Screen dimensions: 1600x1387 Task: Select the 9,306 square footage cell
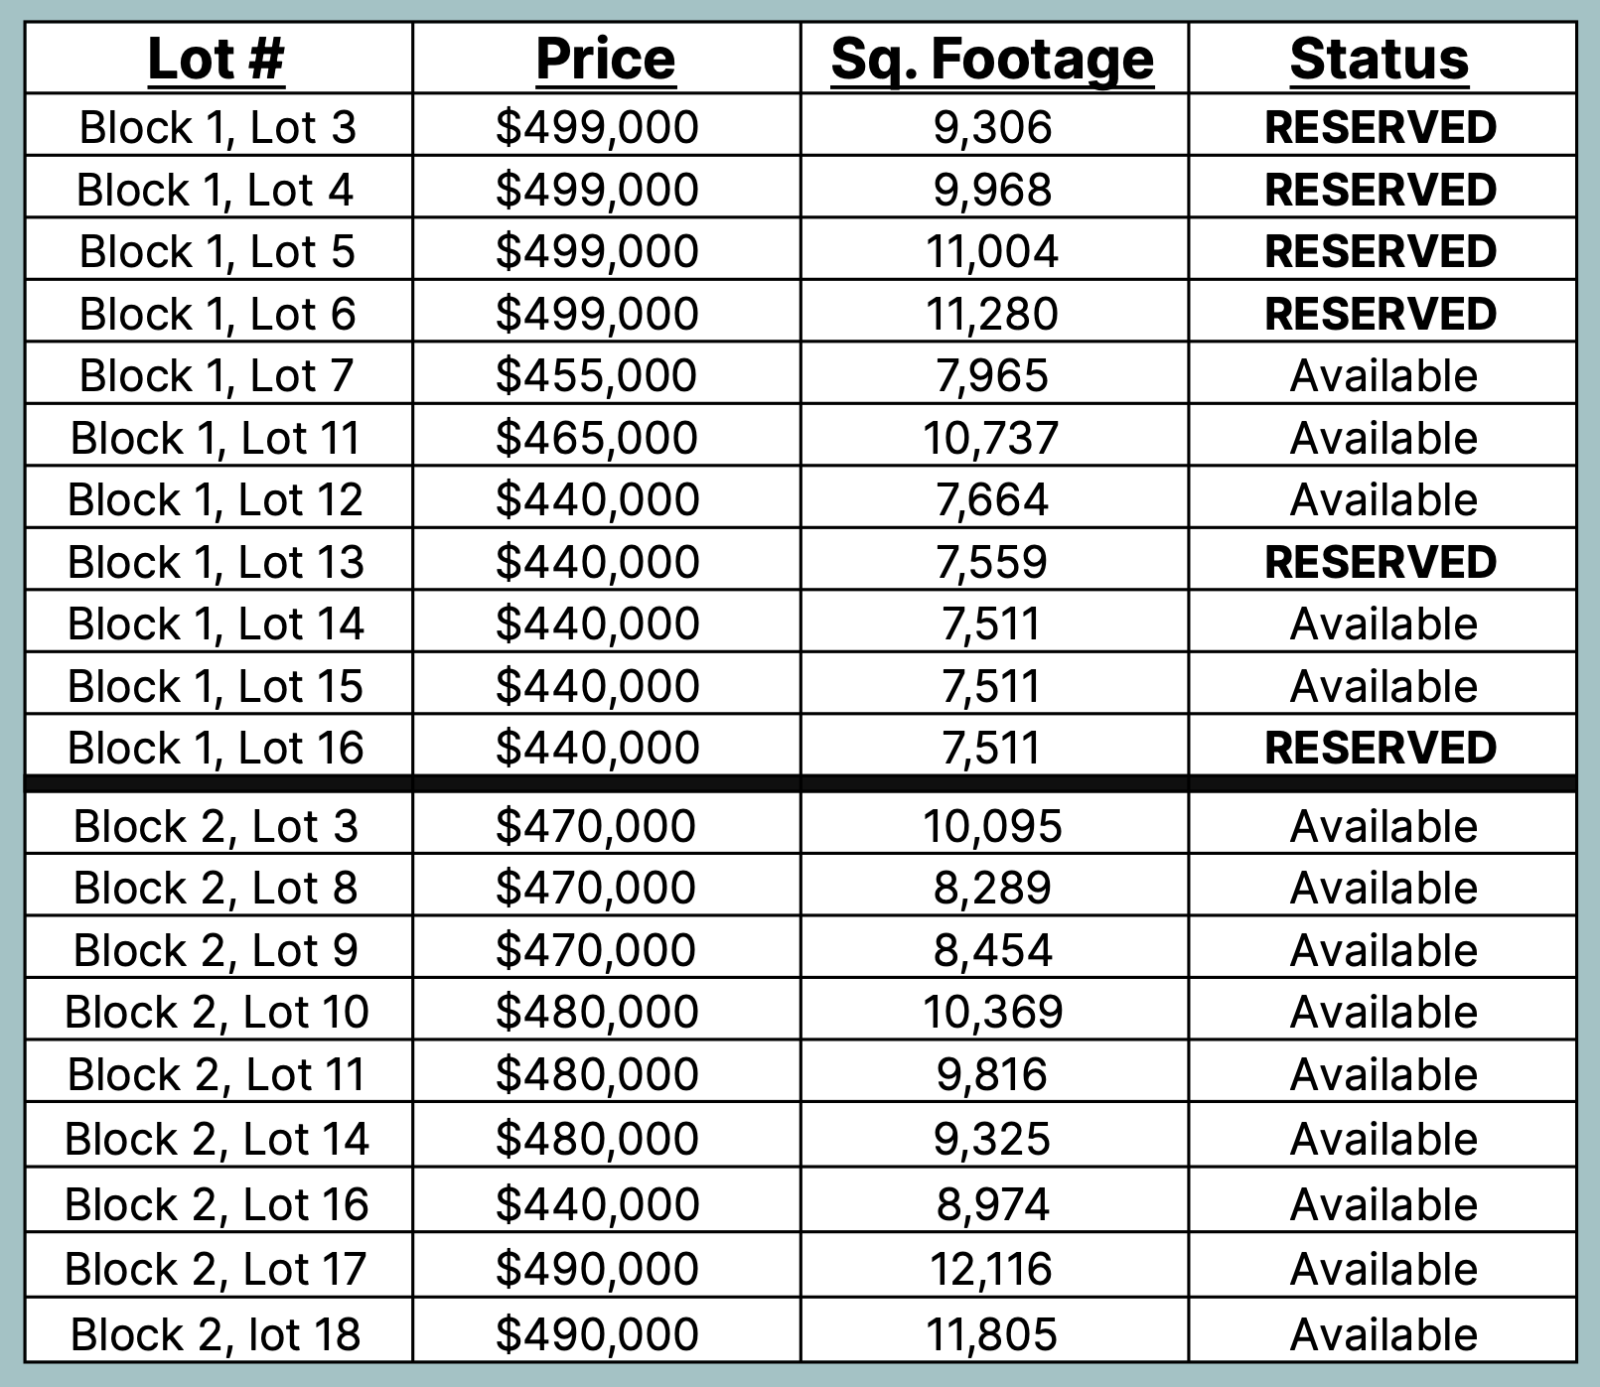point(992,127)
